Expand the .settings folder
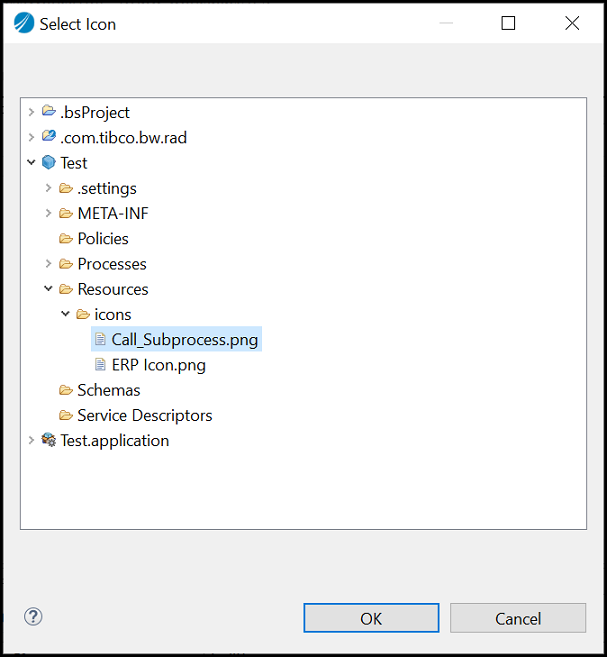 point(49,188)
